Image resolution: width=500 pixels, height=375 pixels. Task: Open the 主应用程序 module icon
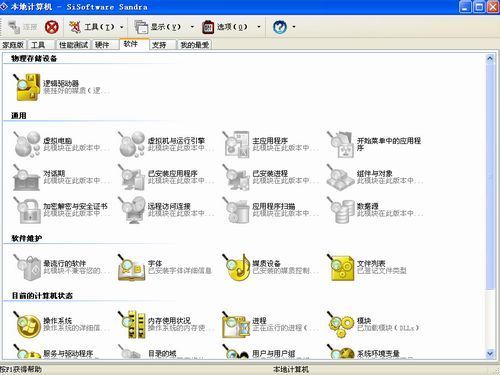[236, 144]
